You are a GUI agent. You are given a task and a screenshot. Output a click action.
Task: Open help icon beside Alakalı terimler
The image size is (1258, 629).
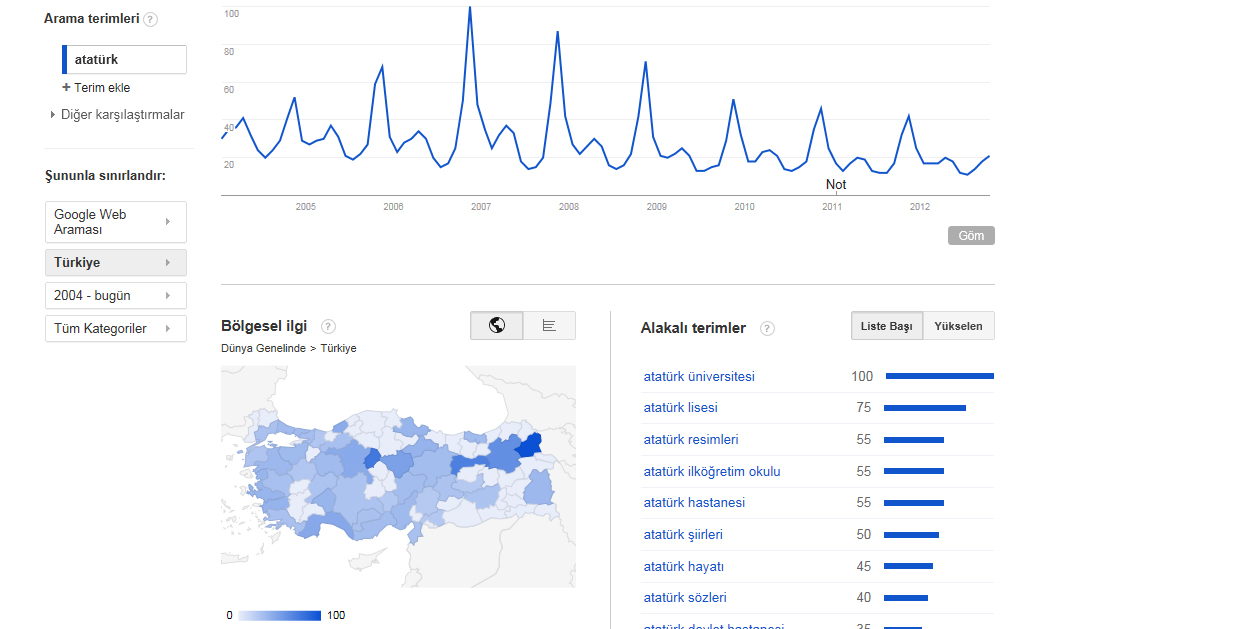tap(767, 328)
